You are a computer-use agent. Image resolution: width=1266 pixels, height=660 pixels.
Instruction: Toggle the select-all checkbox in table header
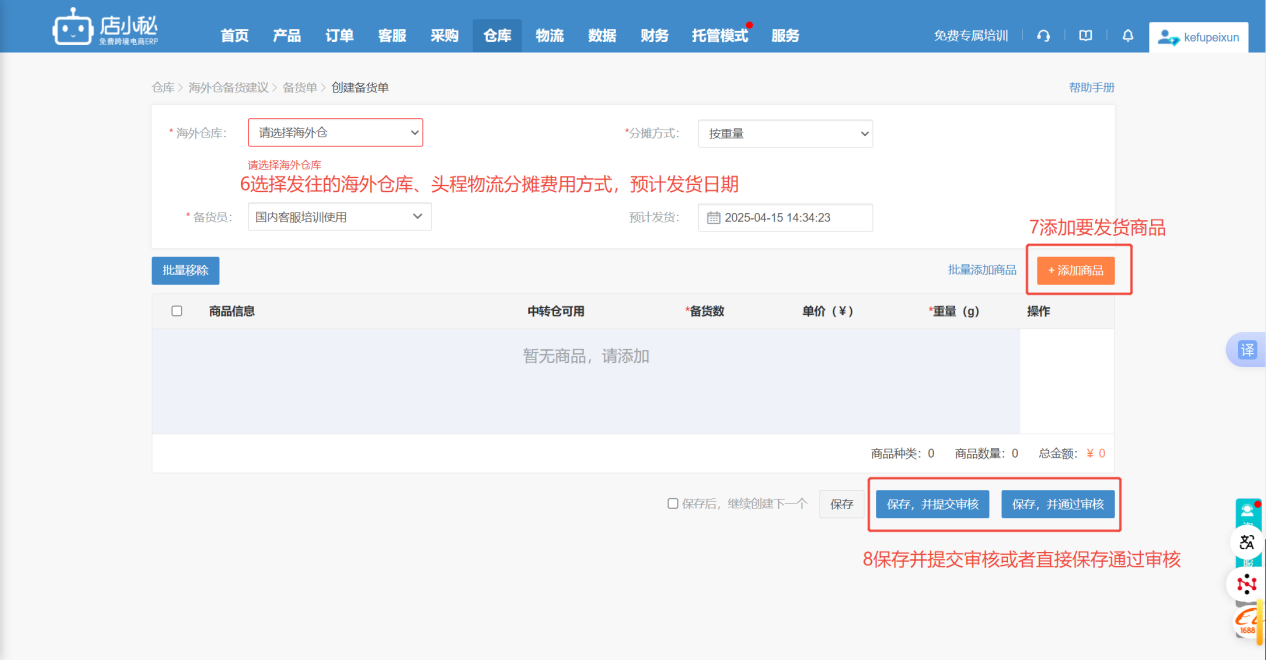(x=177, y=311)
